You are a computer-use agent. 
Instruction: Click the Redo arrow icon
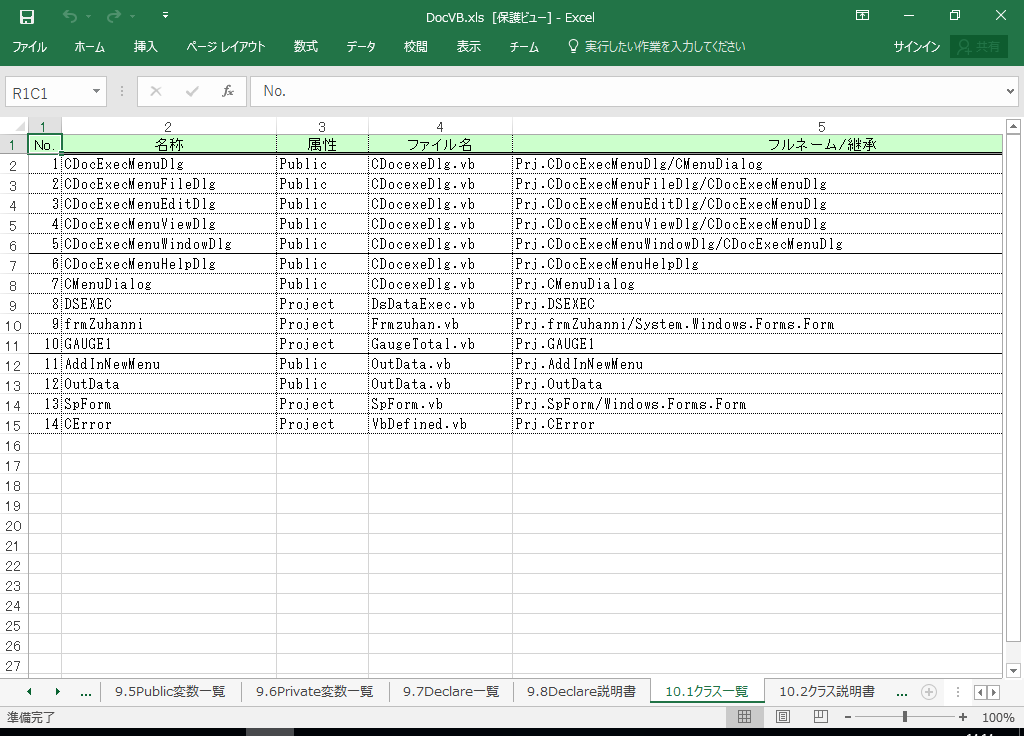point(113,16)
